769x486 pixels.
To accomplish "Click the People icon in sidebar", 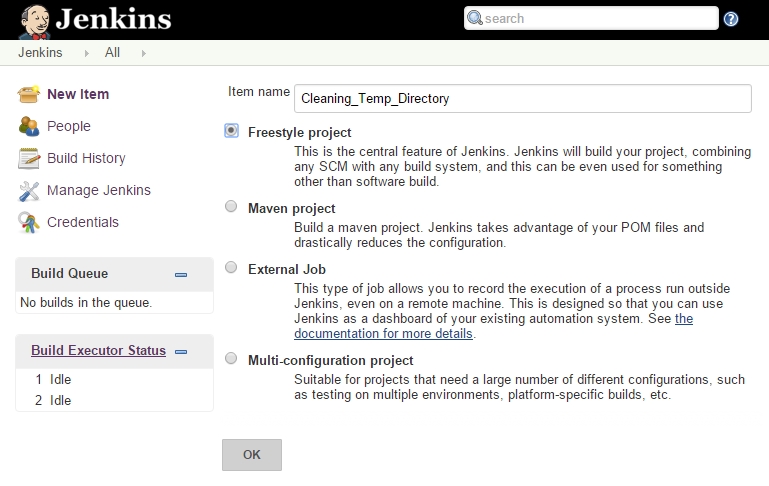I will point(28,126).
